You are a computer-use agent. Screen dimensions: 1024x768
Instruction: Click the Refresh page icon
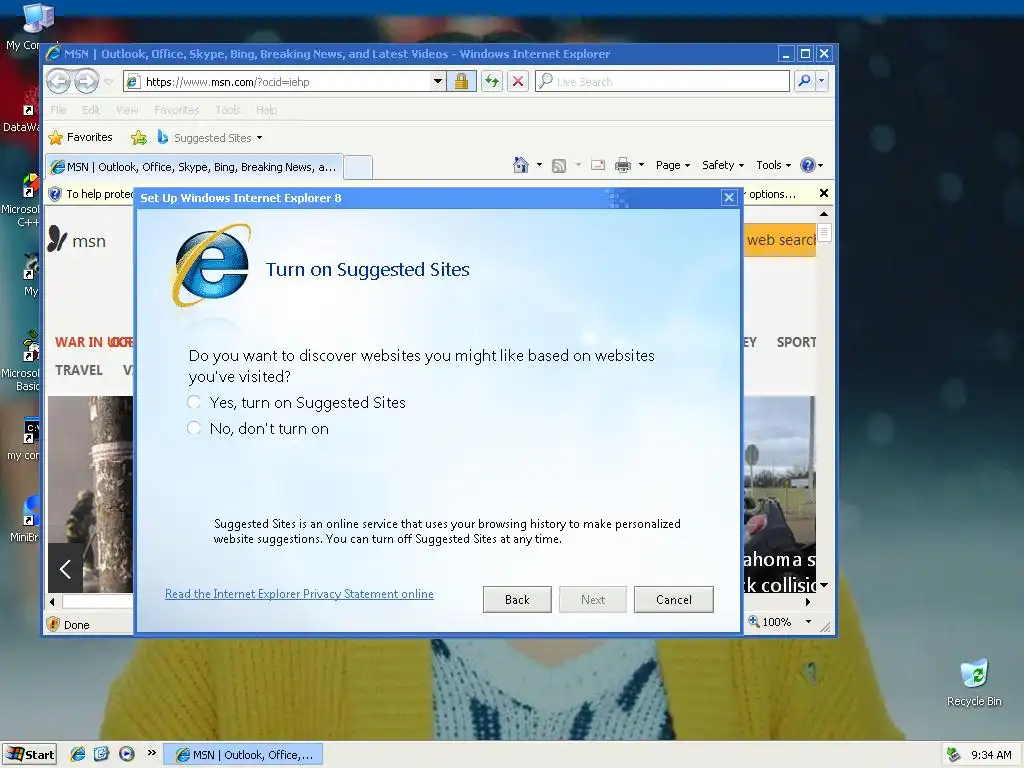click(492, 82)
